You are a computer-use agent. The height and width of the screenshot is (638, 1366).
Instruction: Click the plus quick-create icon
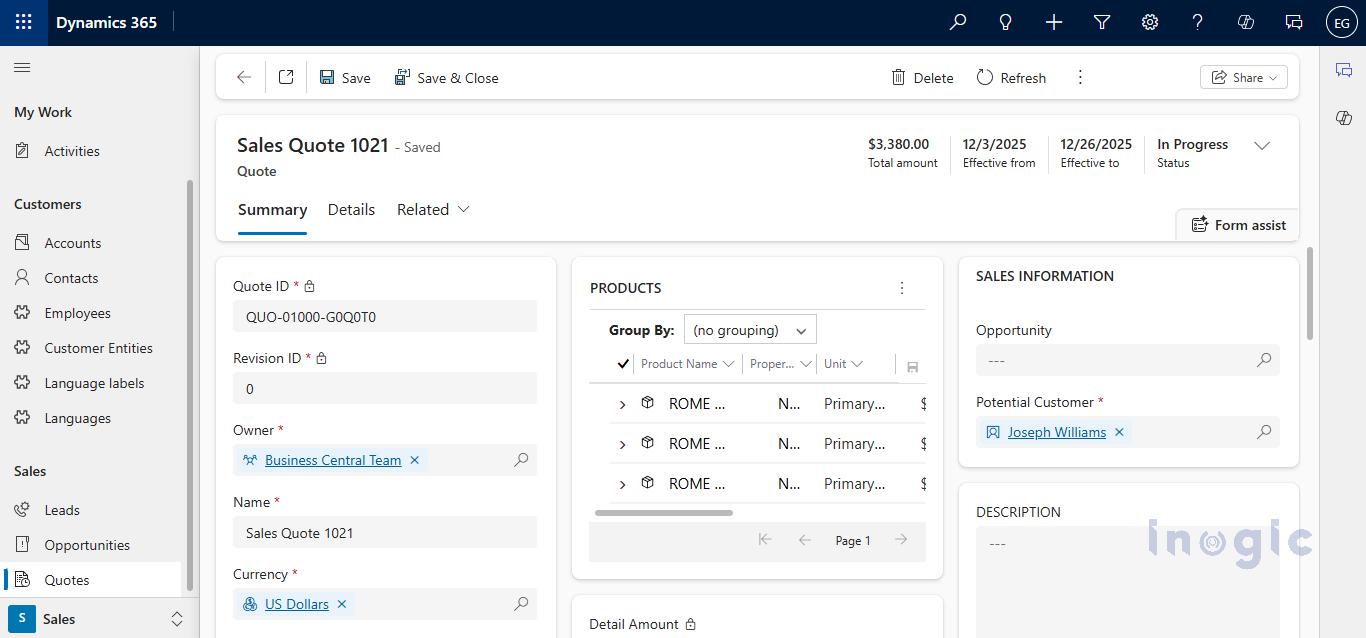pos(1054,22)
